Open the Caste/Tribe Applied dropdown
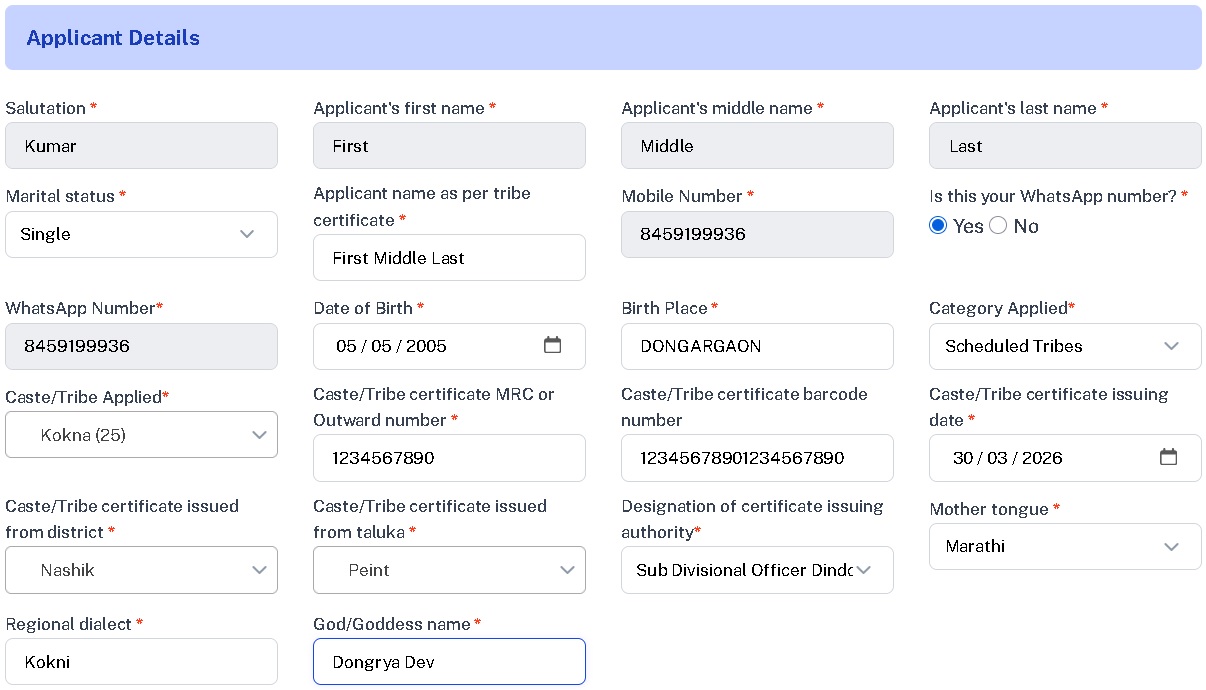Viewport: 1206px width, 690px height. coord(141,435)
